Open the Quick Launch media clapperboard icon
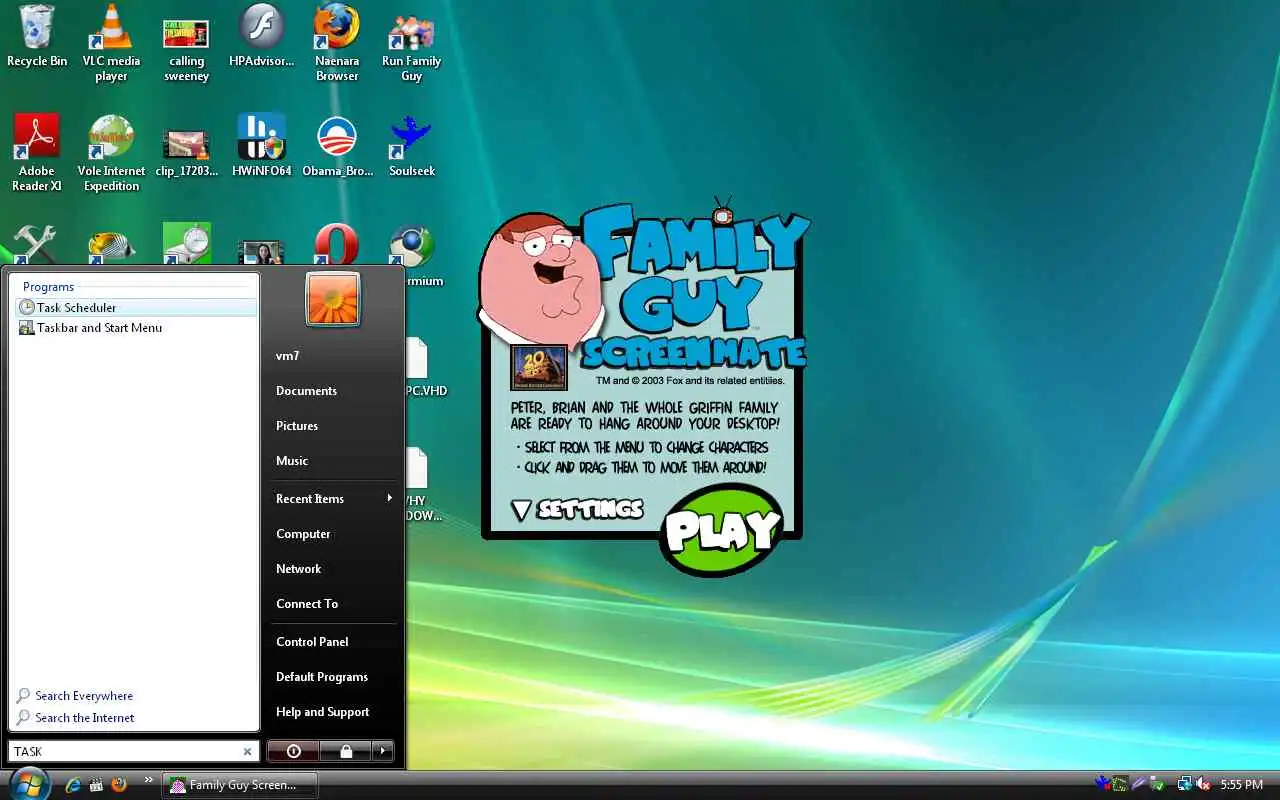The height and width of the screenshot is (800, 1280). point(96,785)
